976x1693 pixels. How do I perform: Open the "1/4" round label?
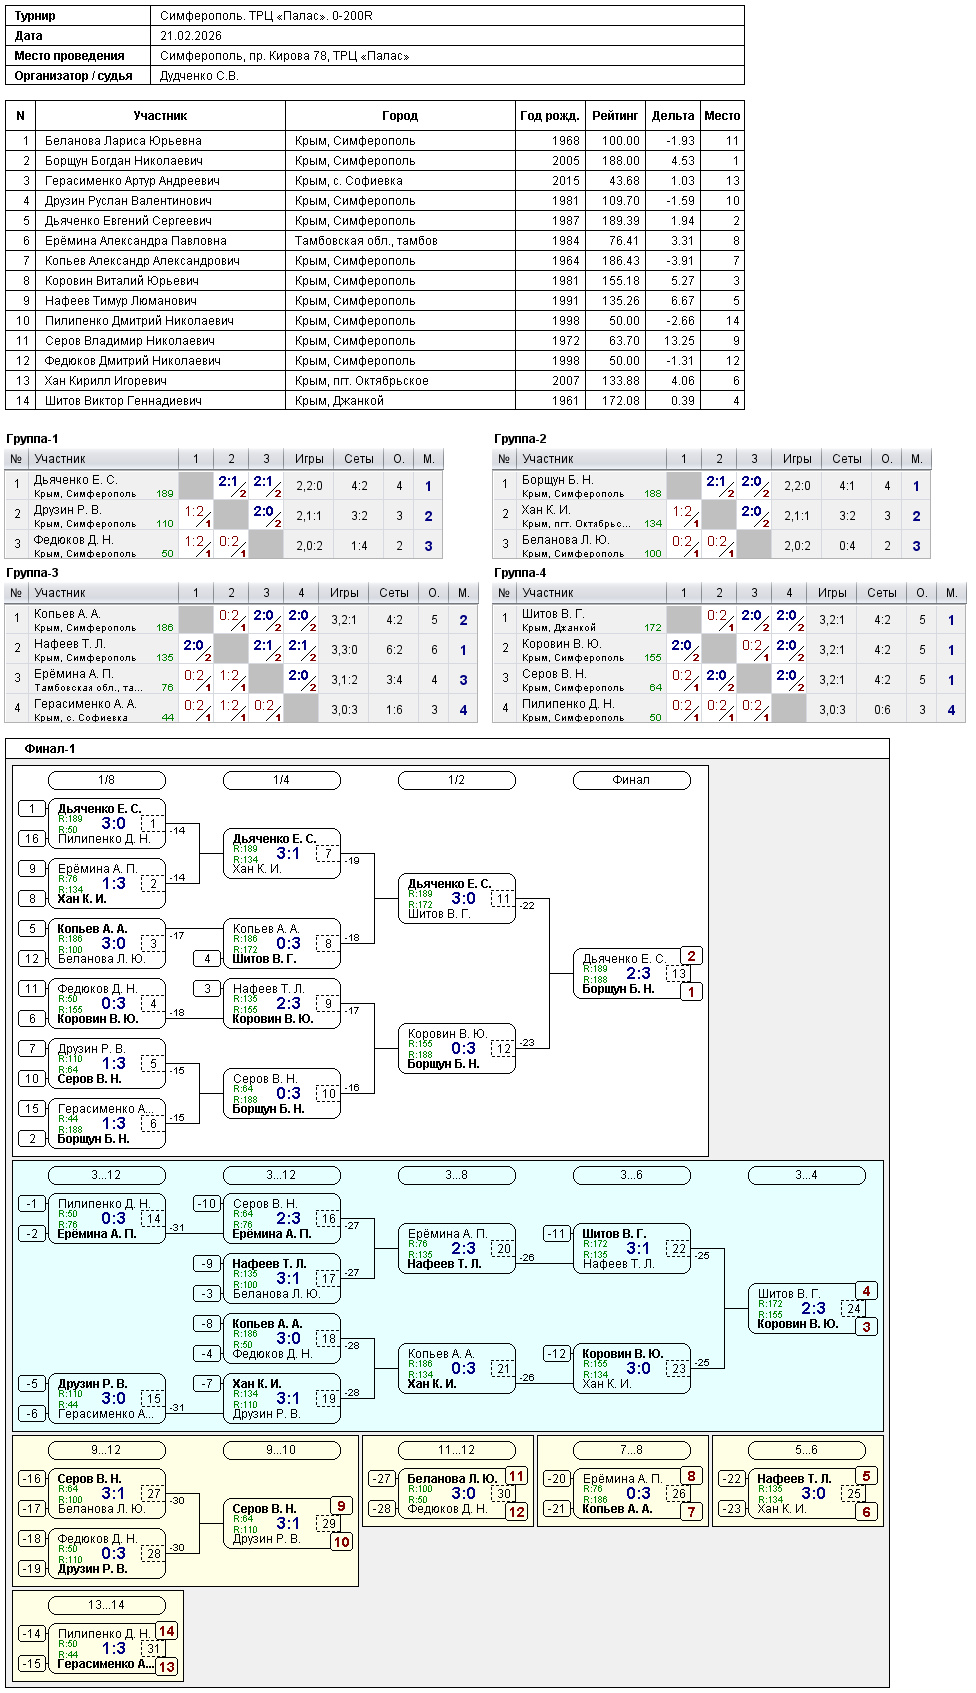tap(281, 780)
